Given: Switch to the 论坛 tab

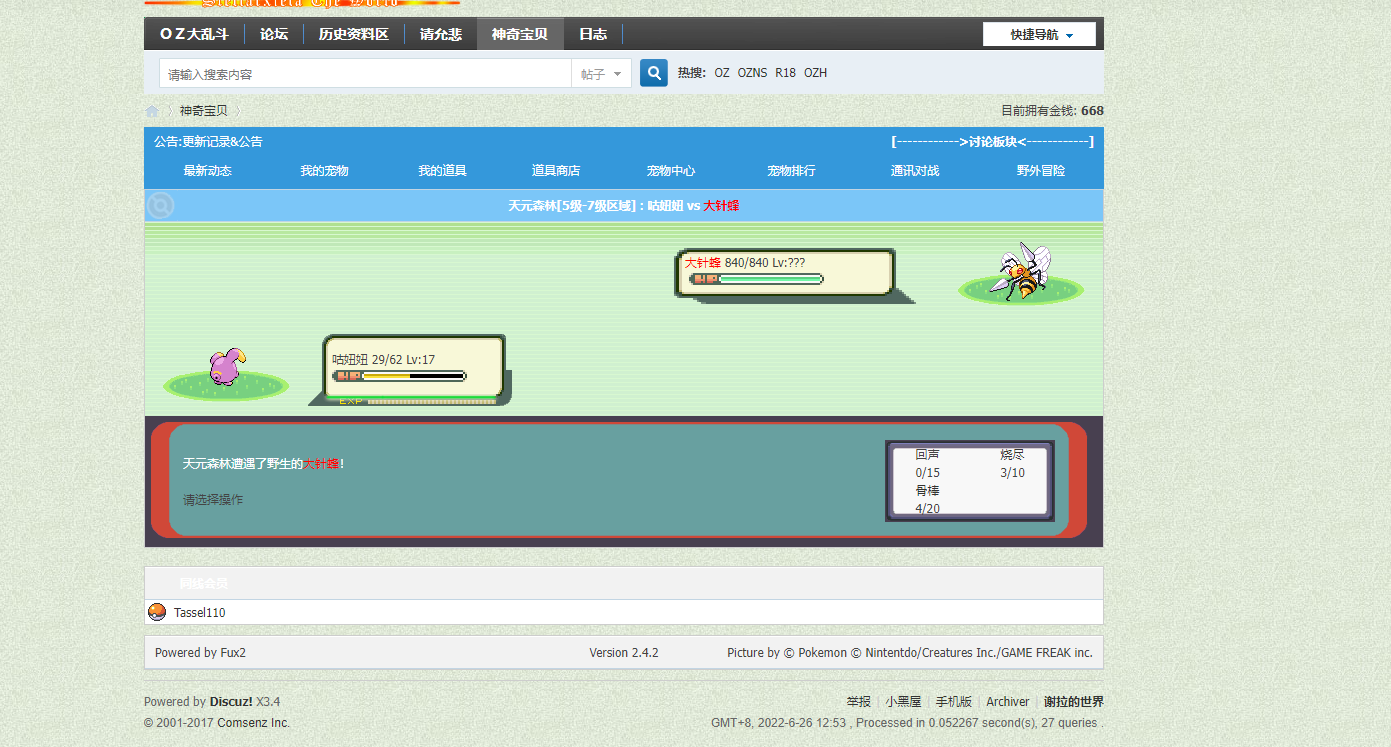Looking at the screenshot, I should 274,34.
